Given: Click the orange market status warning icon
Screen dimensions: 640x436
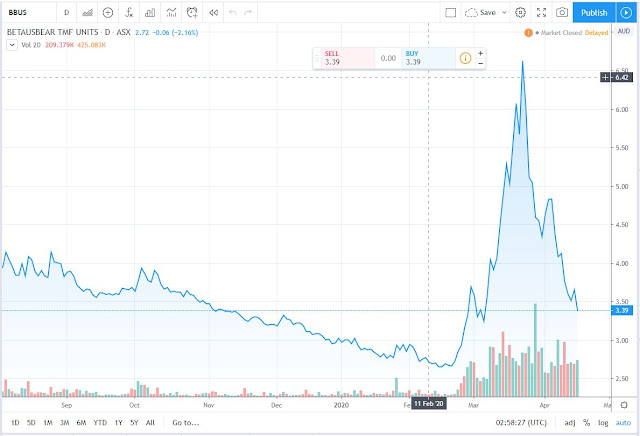Looking at the screenshot, I should (x=528, y=33).
